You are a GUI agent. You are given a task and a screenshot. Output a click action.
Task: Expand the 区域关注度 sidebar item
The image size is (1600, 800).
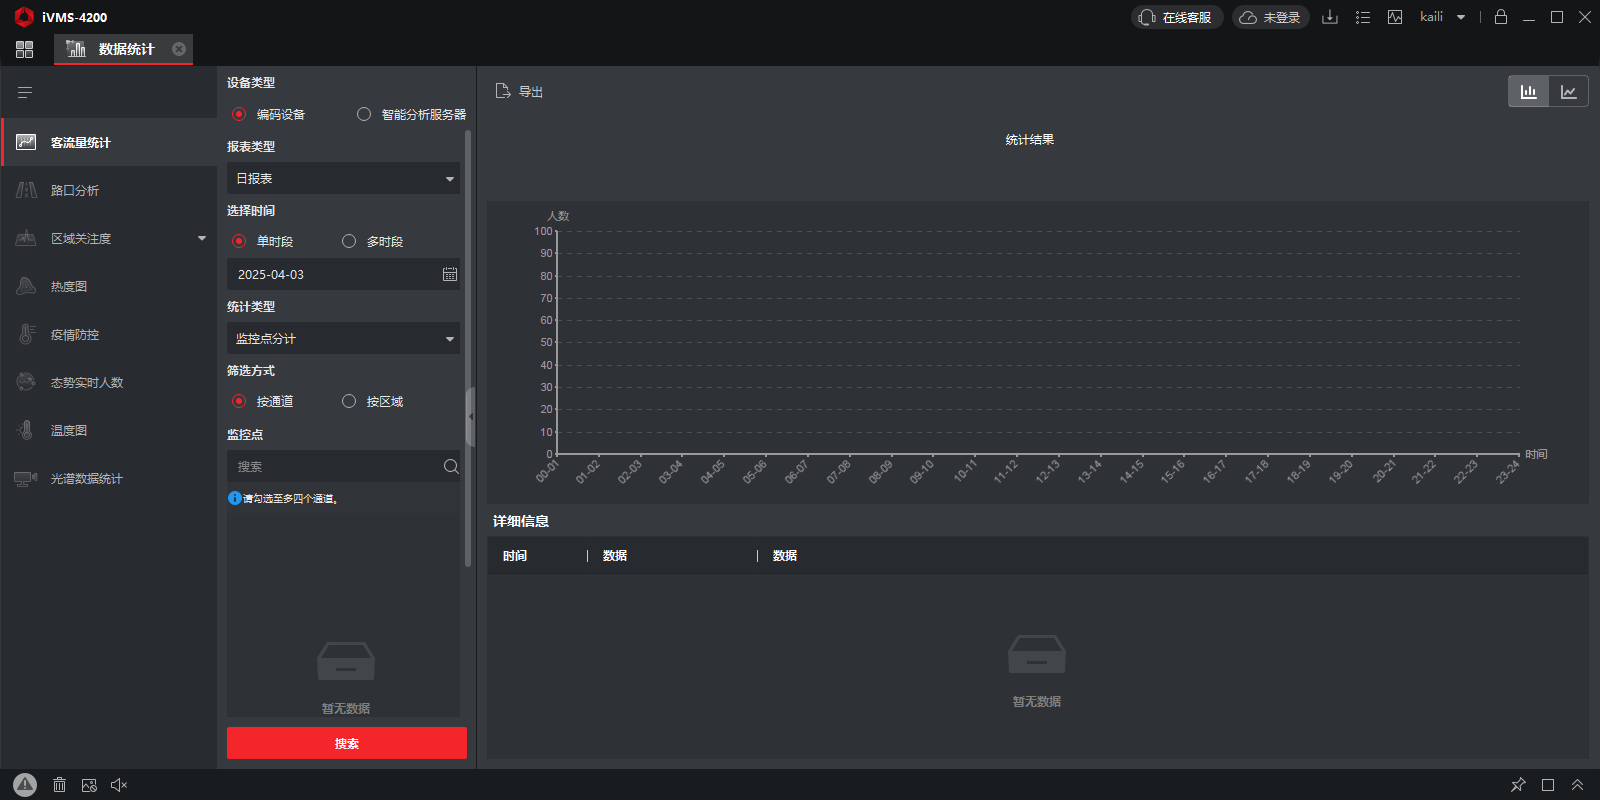[x=110, y=238]
